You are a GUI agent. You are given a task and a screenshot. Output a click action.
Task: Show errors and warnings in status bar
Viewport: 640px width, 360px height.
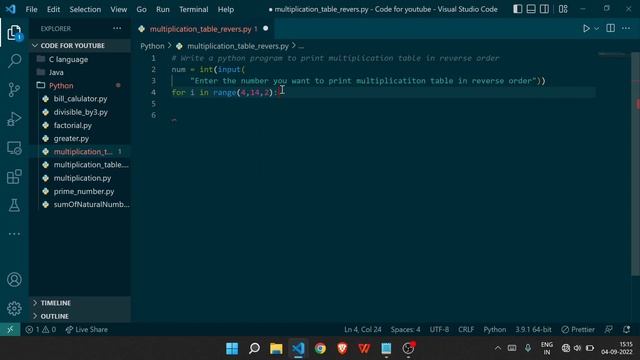click(x=40, y=329)
